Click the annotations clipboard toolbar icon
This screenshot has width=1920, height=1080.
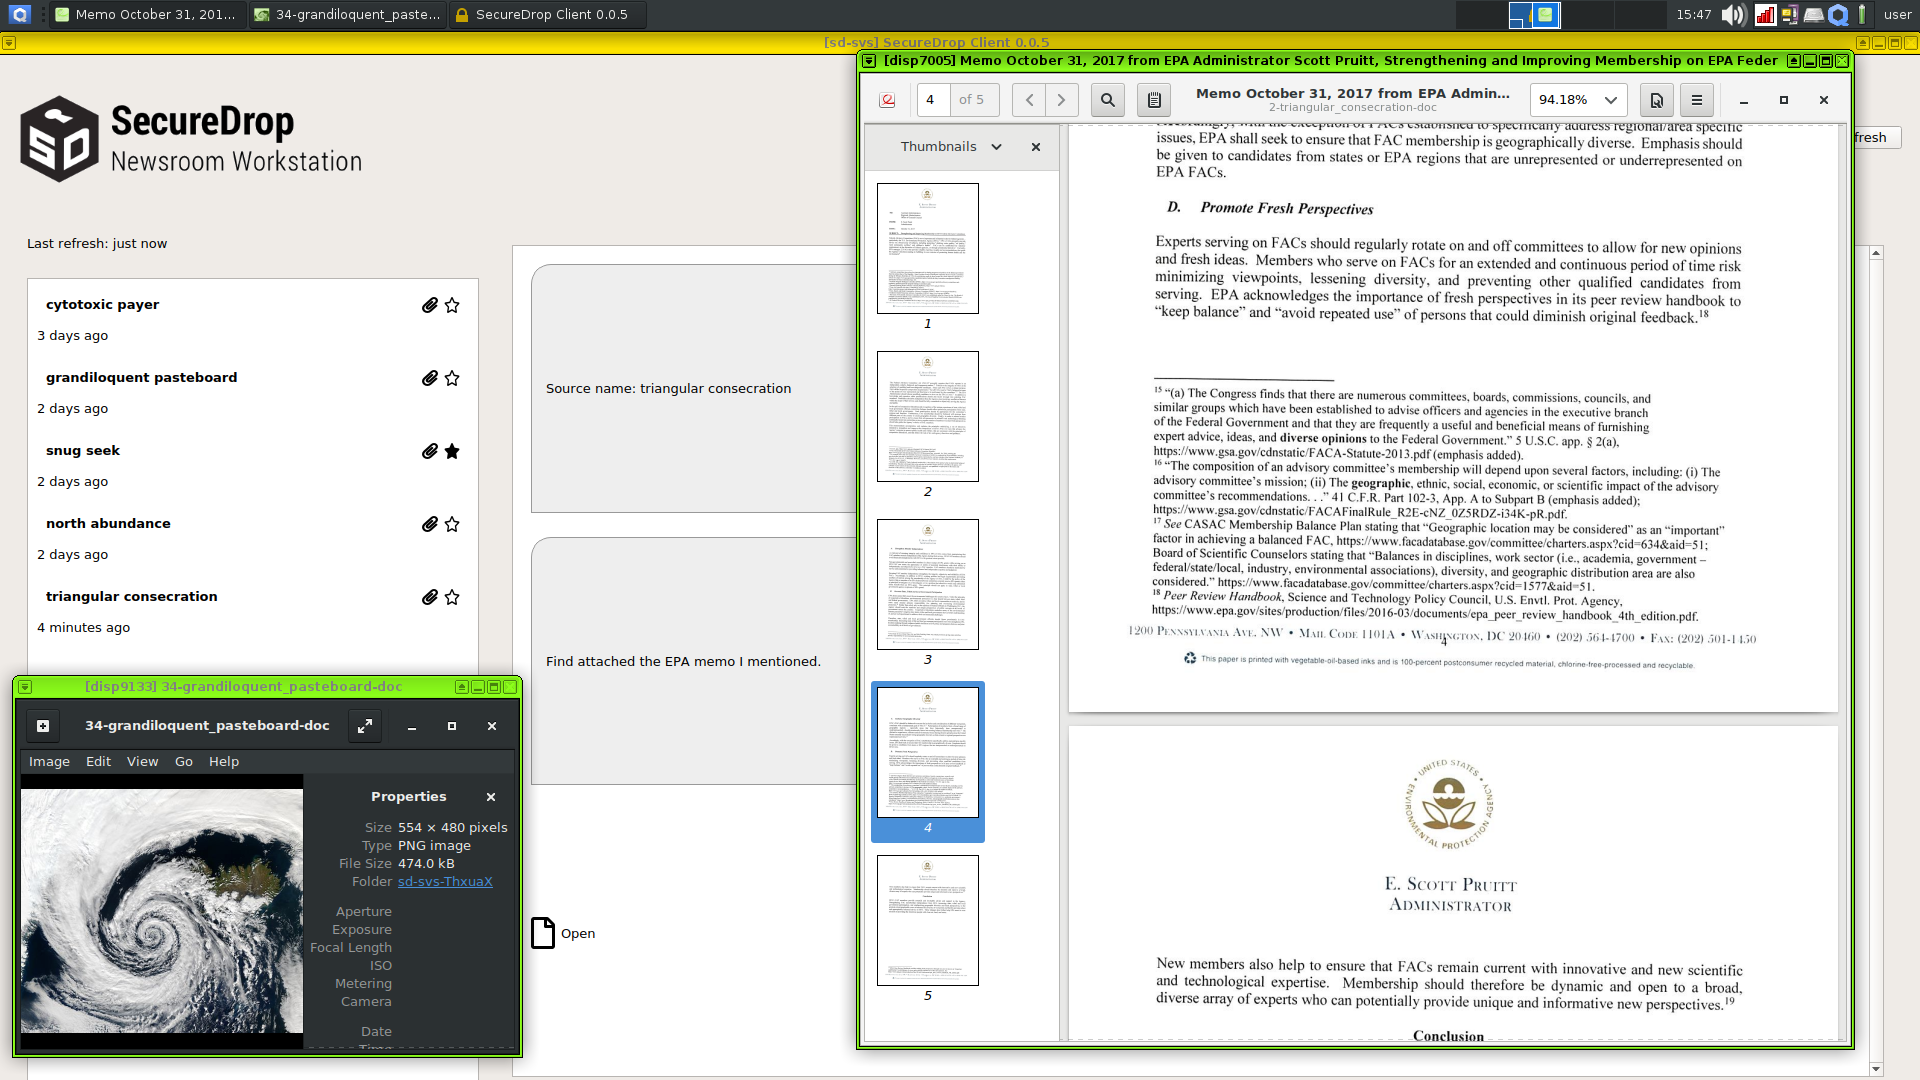[x=1154, y=100]
